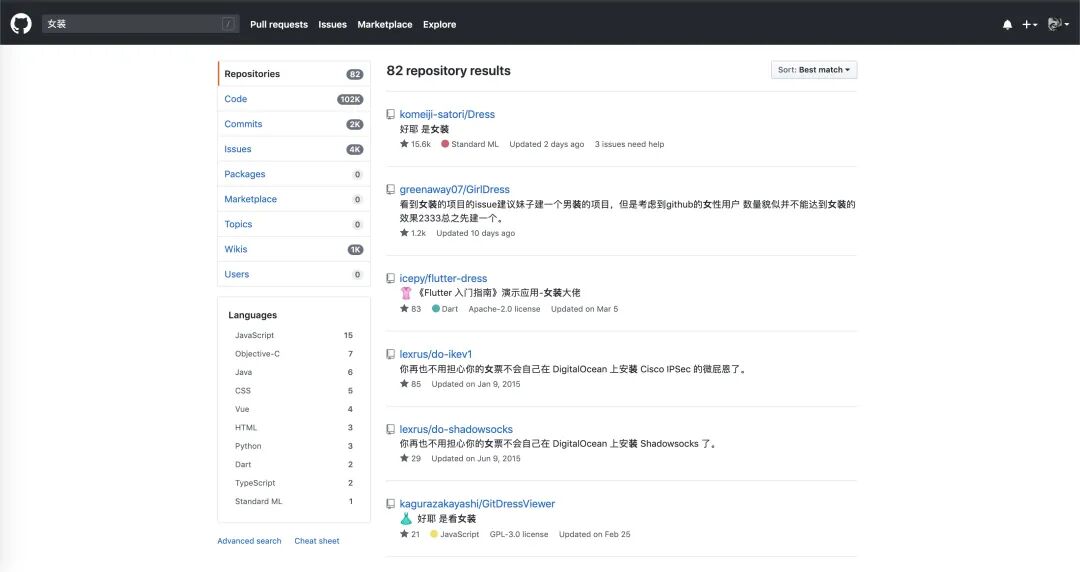This screenshot has width=1080, height=572.
Task: Click the yellow JavaScript language dot
Action: [434, 534]
